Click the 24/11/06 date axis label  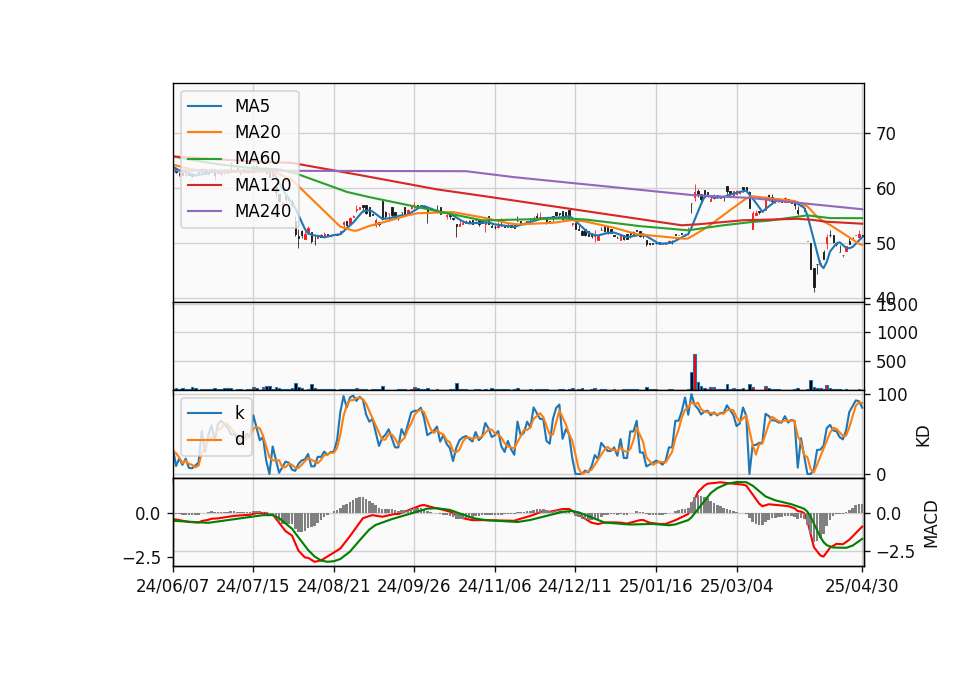click(494, 586)
